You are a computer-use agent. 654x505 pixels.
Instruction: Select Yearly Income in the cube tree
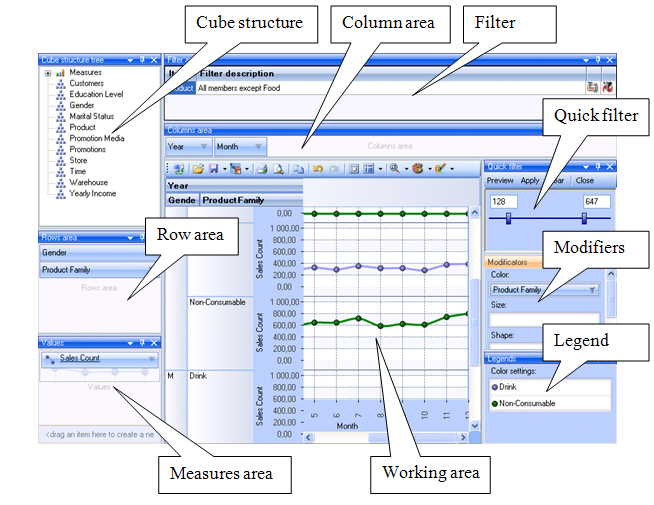93,193
